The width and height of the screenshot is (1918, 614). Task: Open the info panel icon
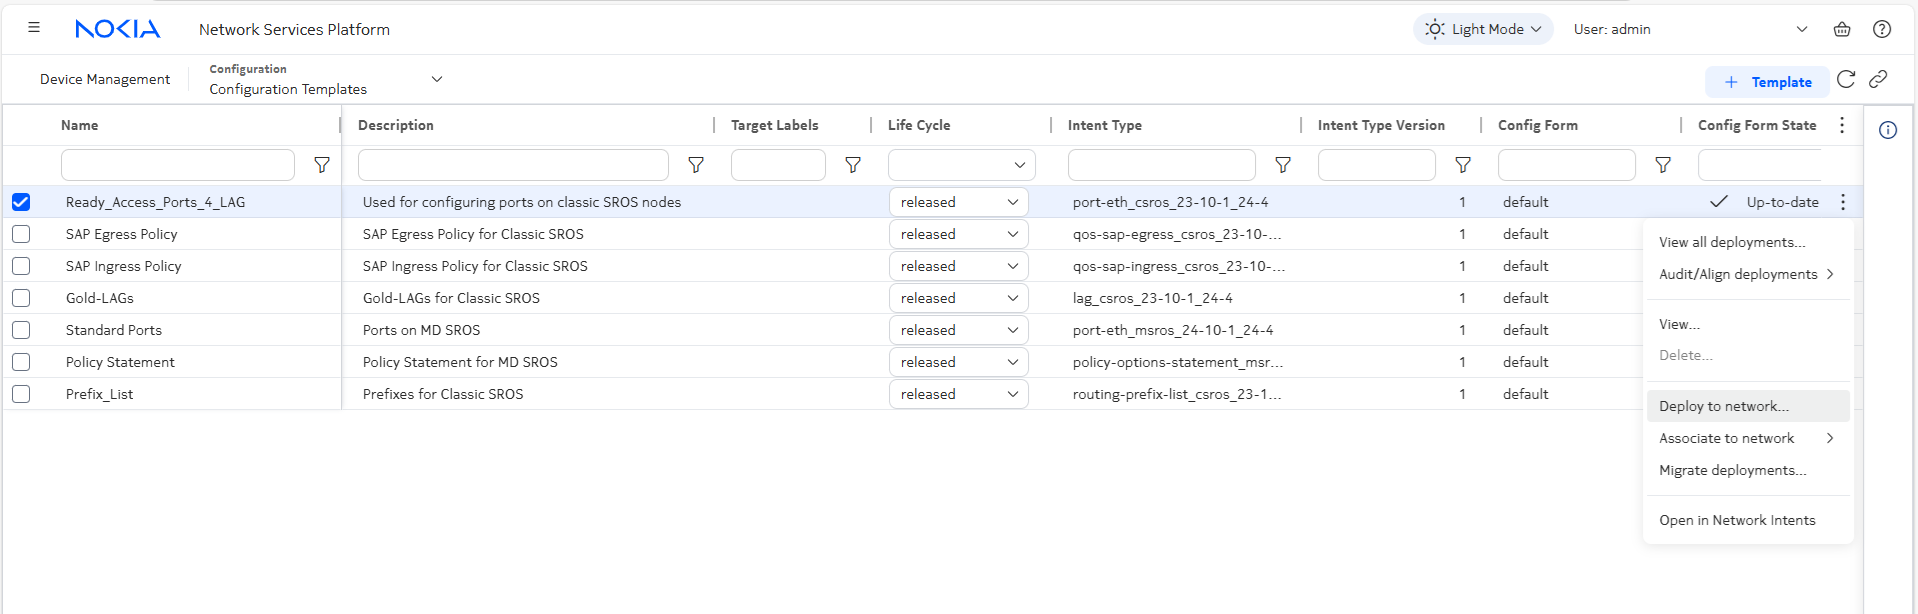coord(1888,130)
